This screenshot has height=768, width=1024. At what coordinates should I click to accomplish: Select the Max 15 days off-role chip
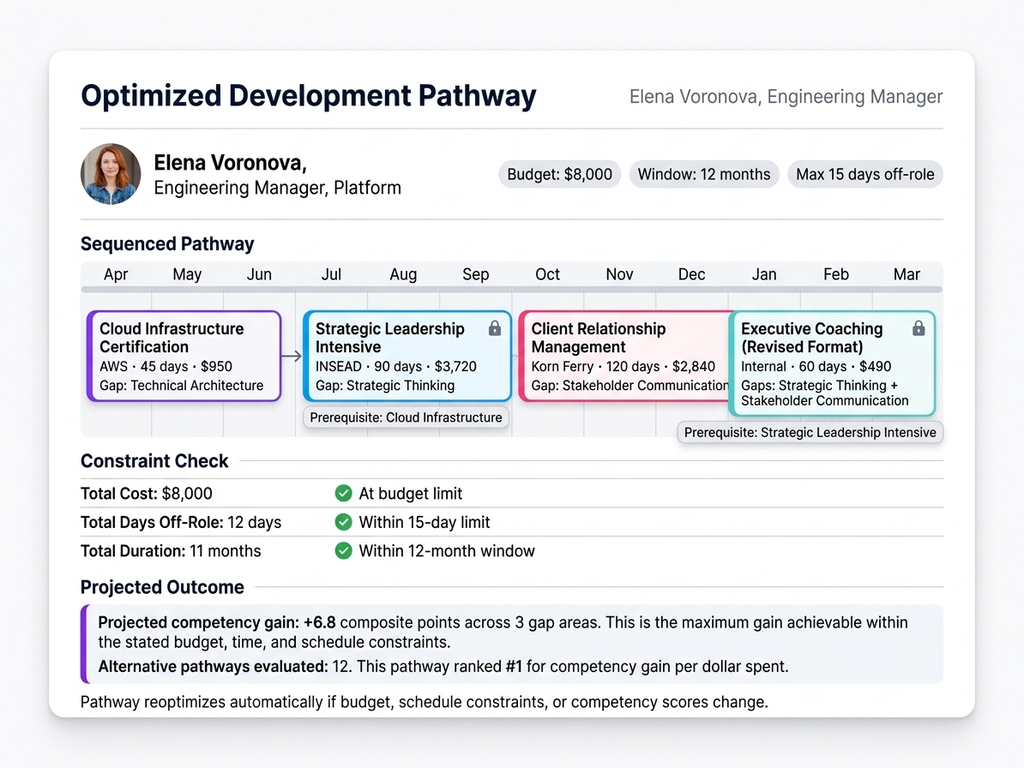[865, 174]
